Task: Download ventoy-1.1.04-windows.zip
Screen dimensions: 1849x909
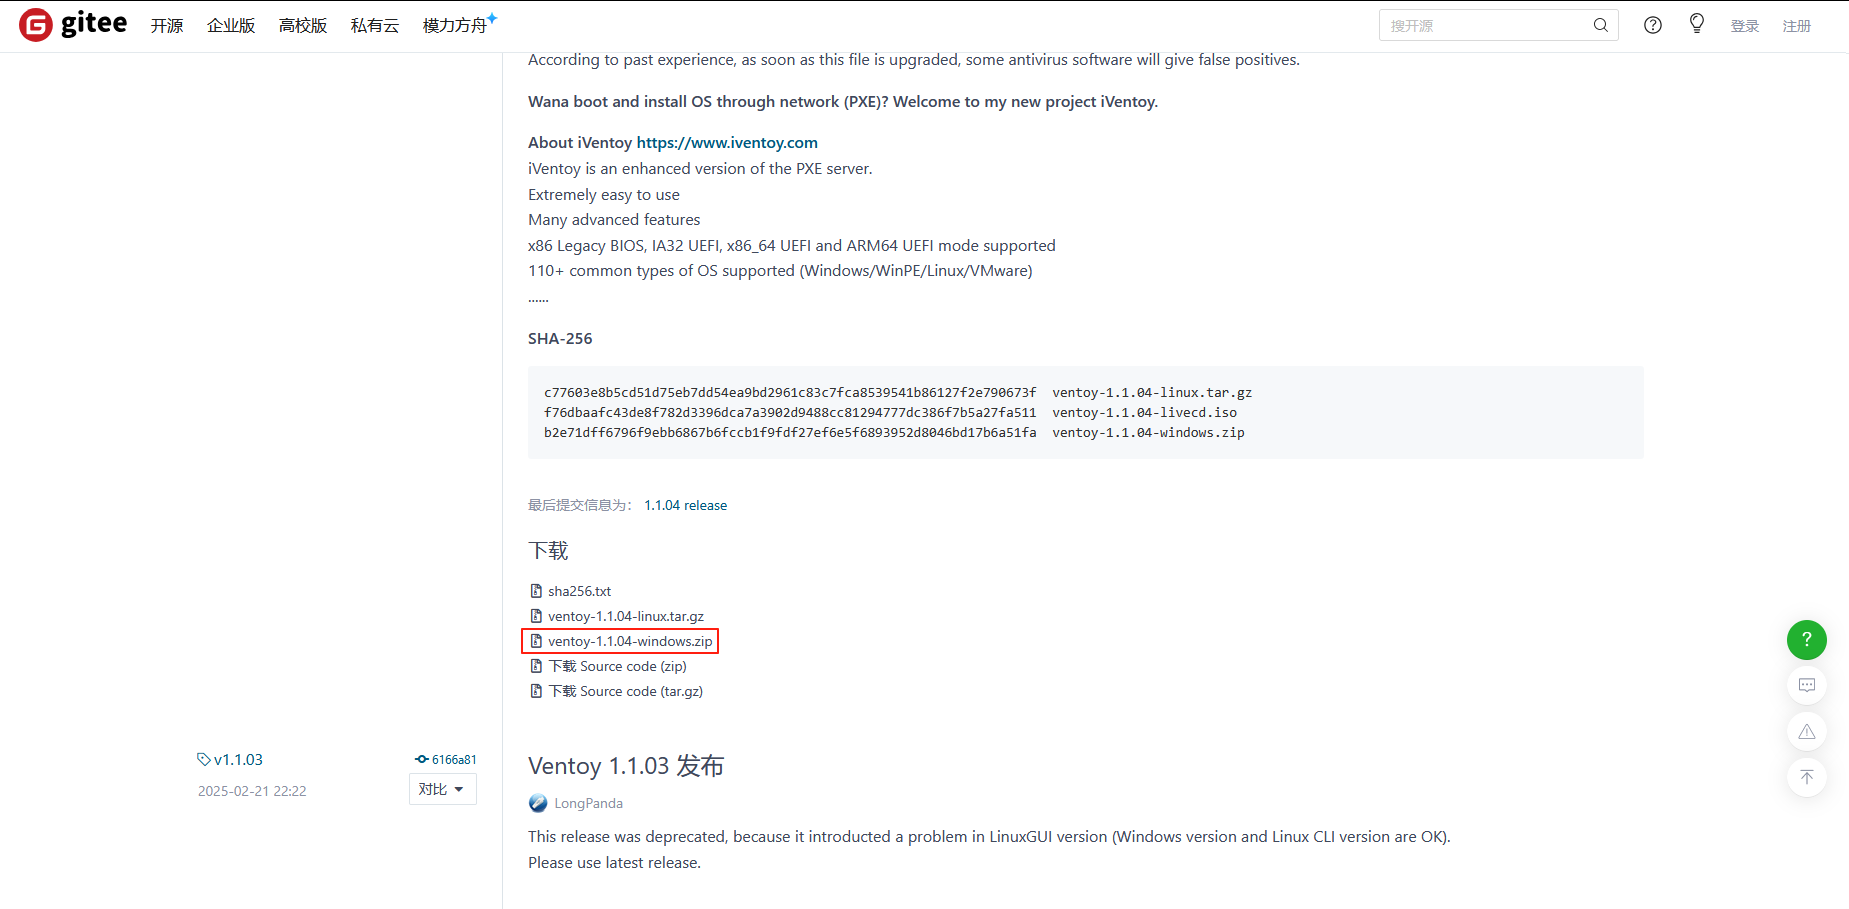Action: pos(630,641)
